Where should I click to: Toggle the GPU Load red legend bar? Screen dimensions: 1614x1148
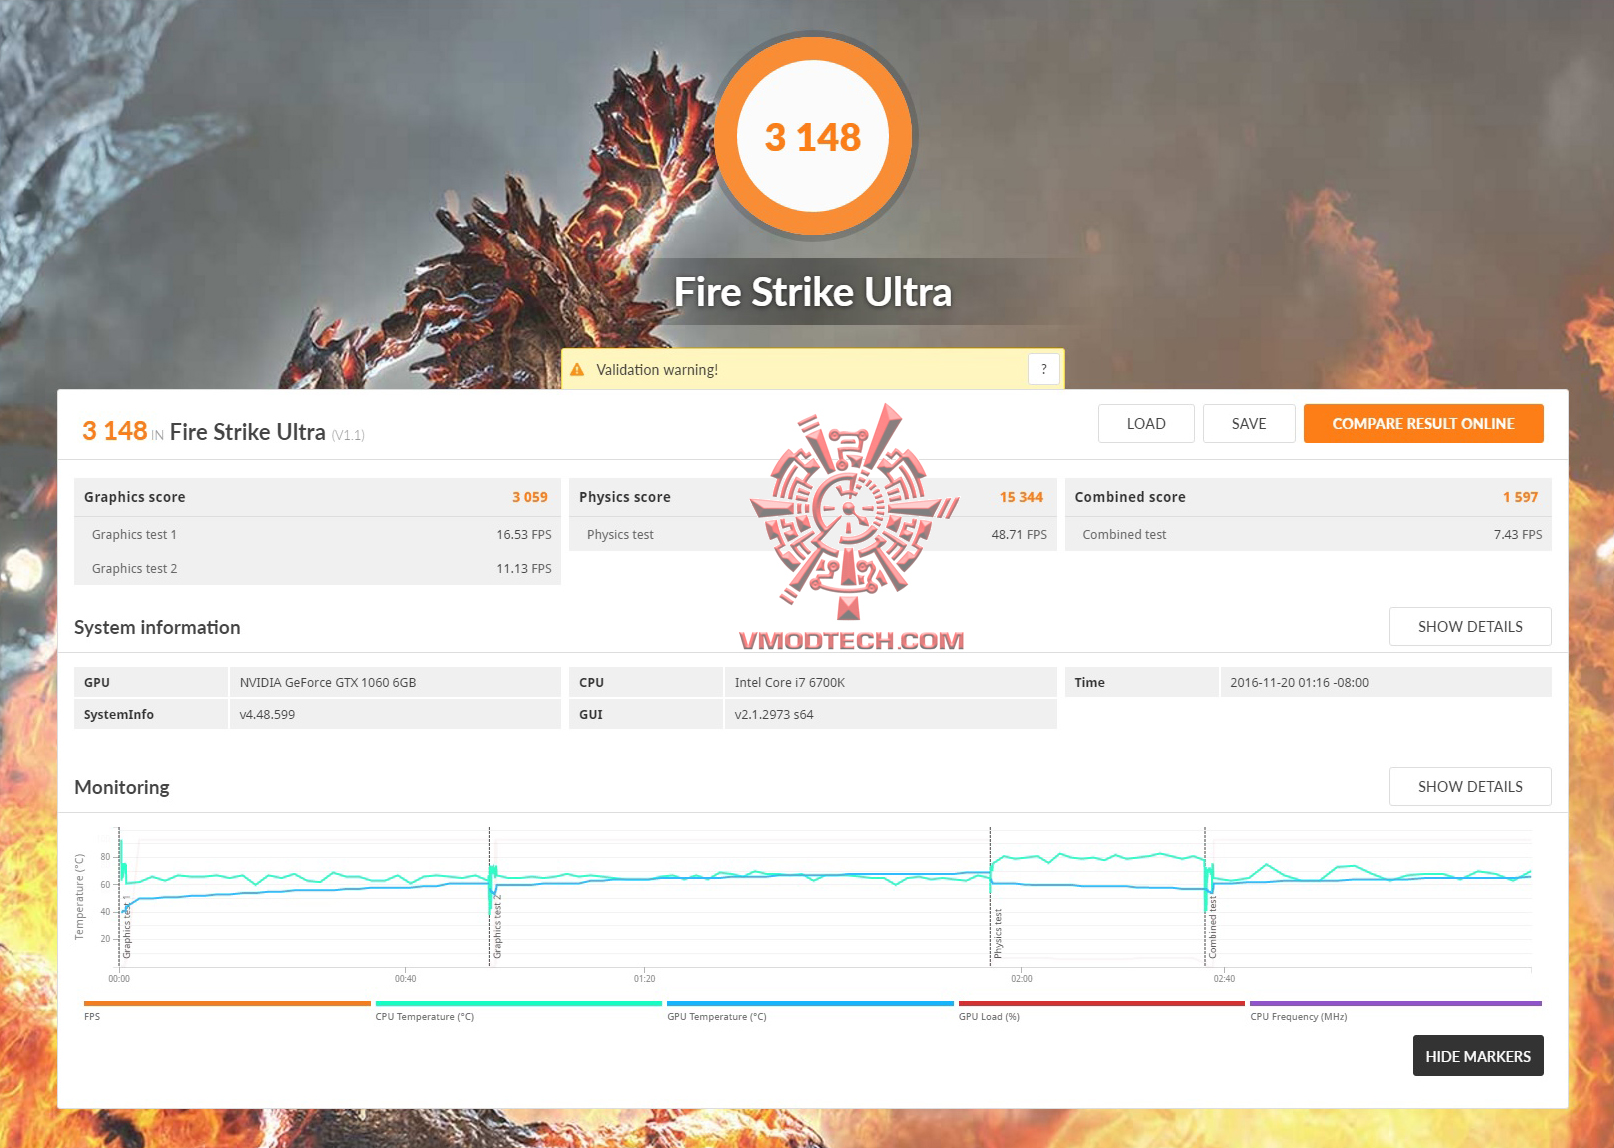(1102, 1003)
